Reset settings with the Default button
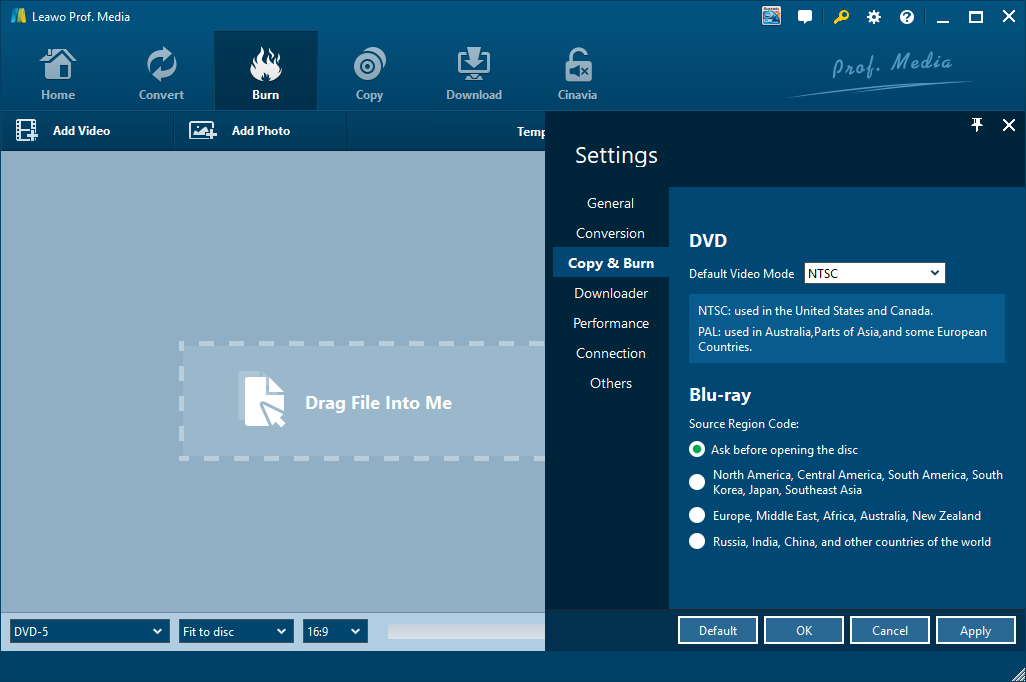 717,630
